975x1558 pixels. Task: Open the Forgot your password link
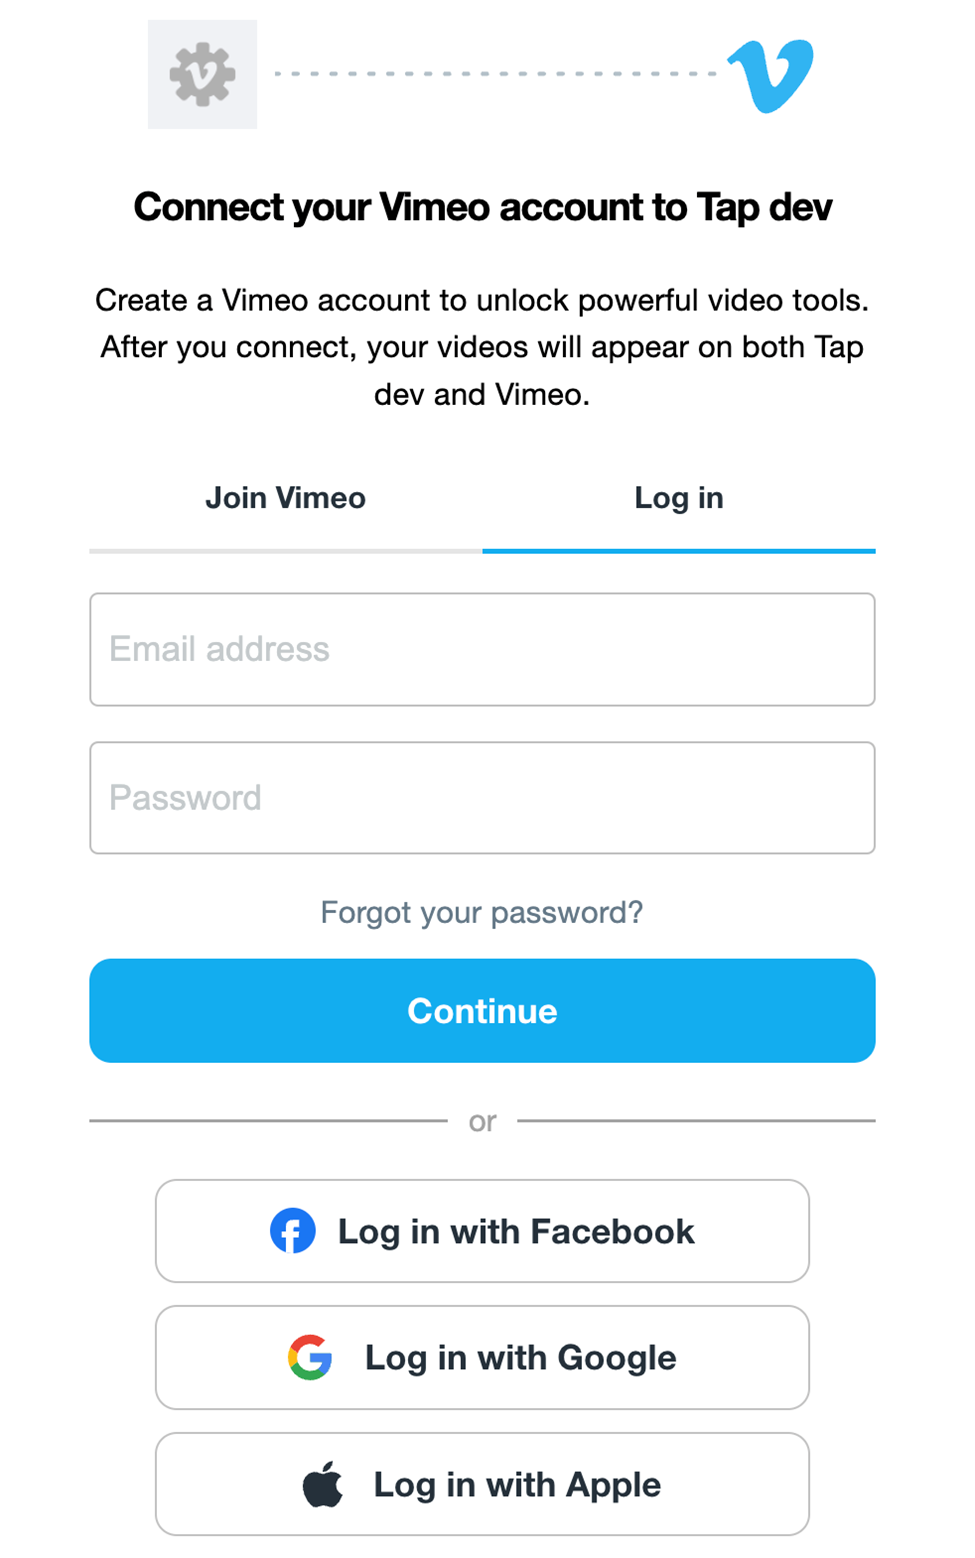click(x=482, y=912)
